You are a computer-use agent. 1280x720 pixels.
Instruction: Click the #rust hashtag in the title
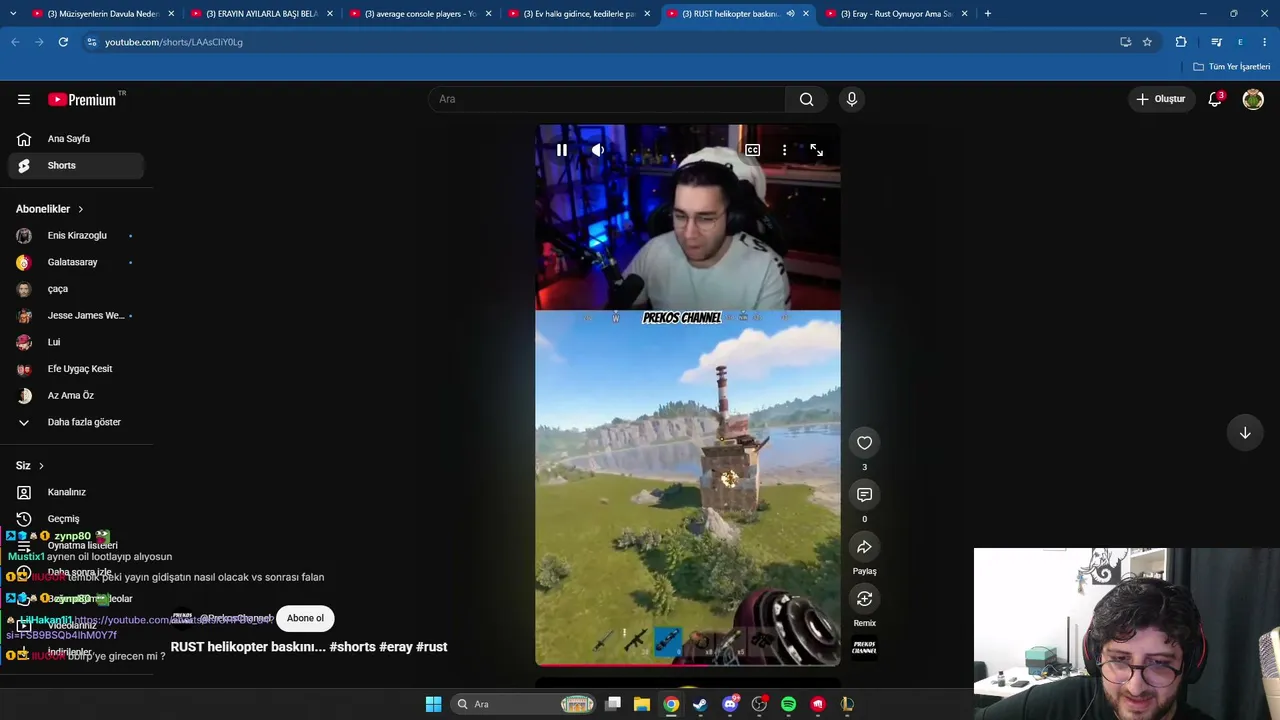pyautogui.click(x=432, y=647)
